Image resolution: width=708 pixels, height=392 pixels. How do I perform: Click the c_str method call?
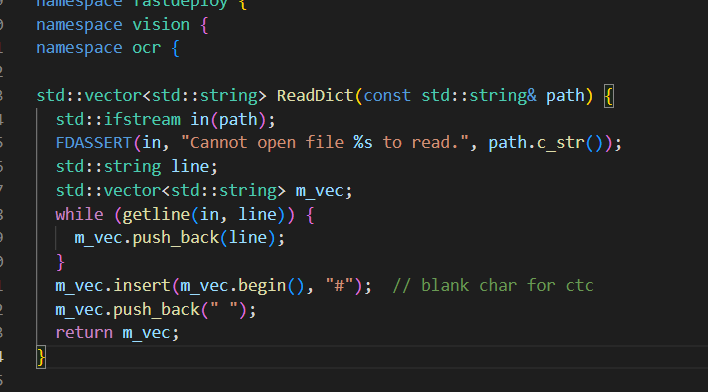tap(561, 143)
